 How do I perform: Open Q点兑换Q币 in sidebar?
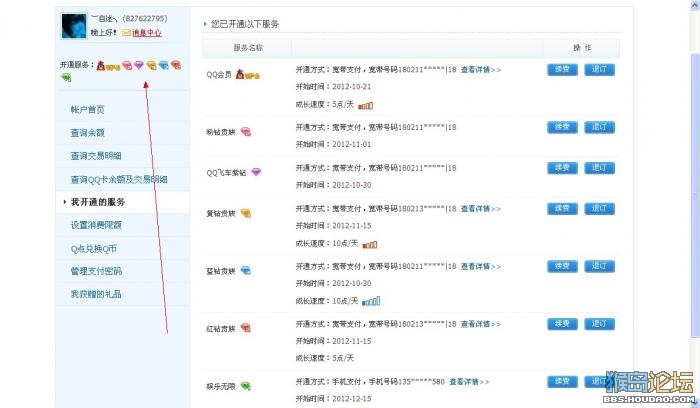(93, 249)
